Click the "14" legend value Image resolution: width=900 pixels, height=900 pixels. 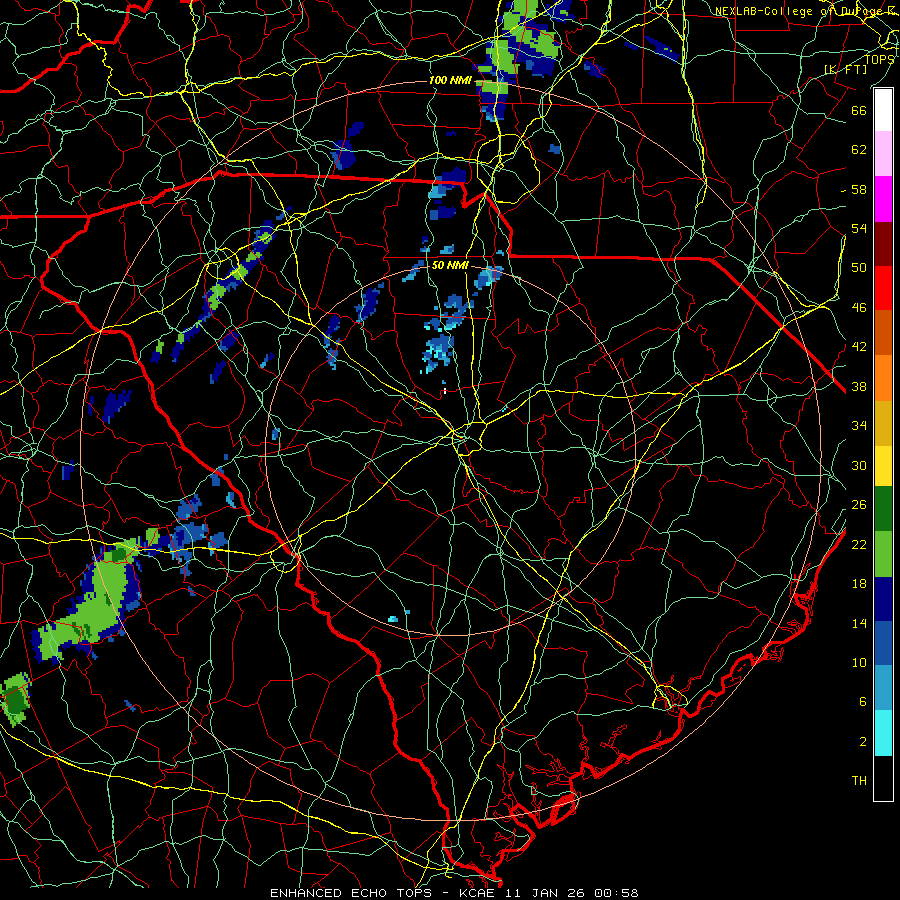click(859, 623)
